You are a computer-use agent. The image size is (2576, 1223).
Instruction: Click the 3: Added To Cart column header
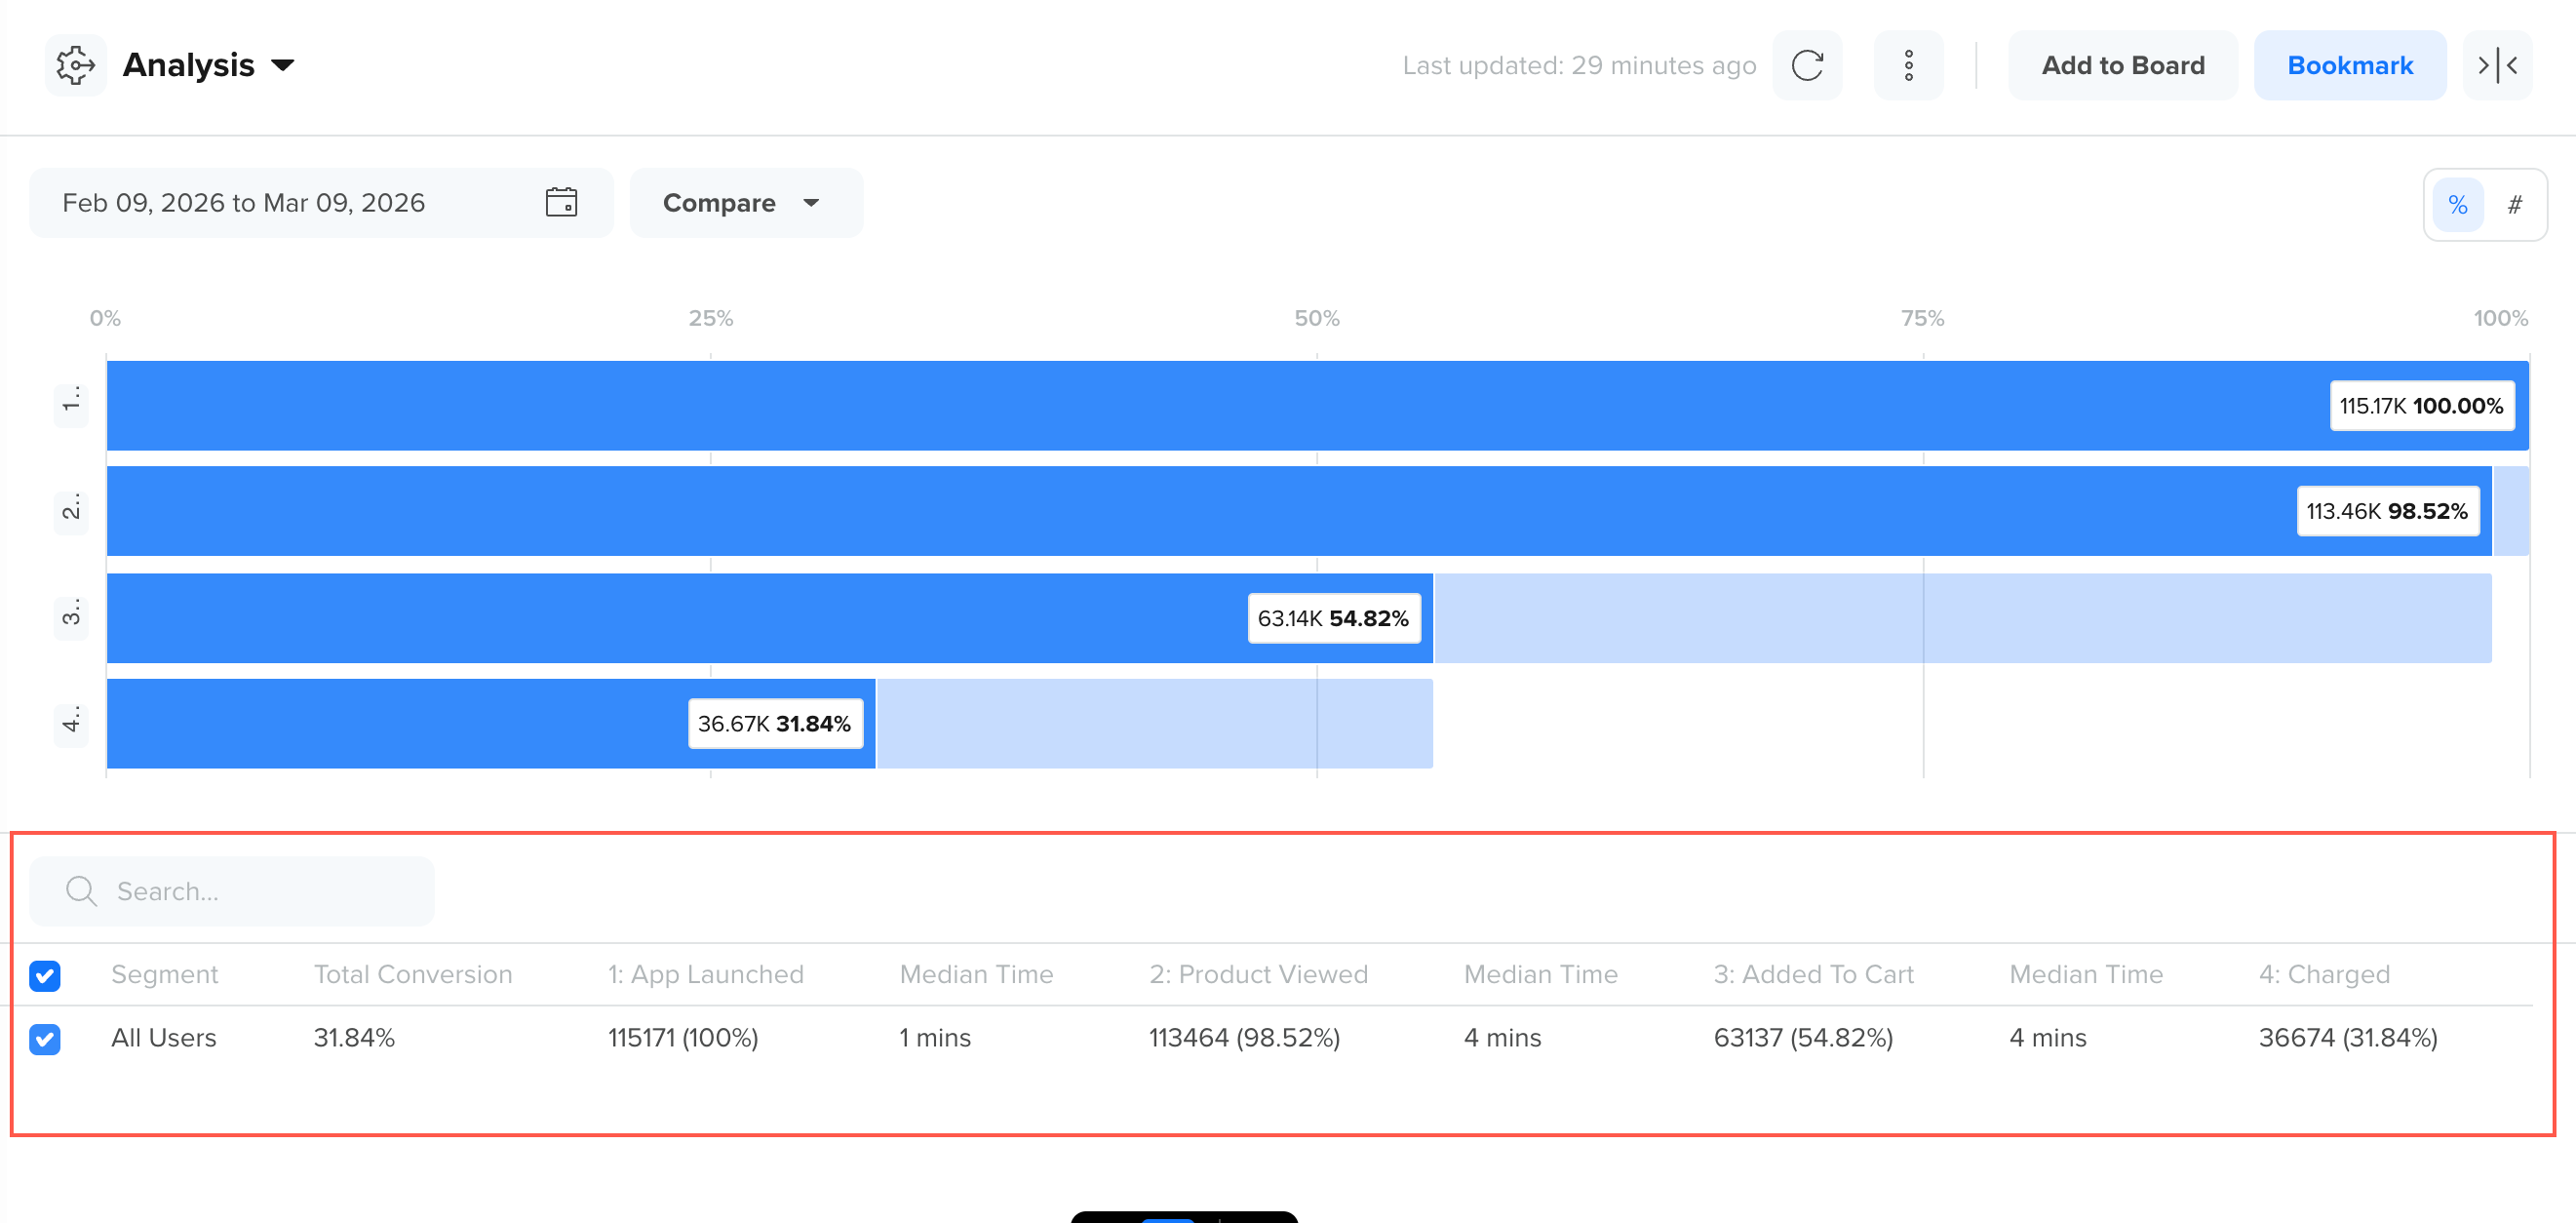(1812, 975)
